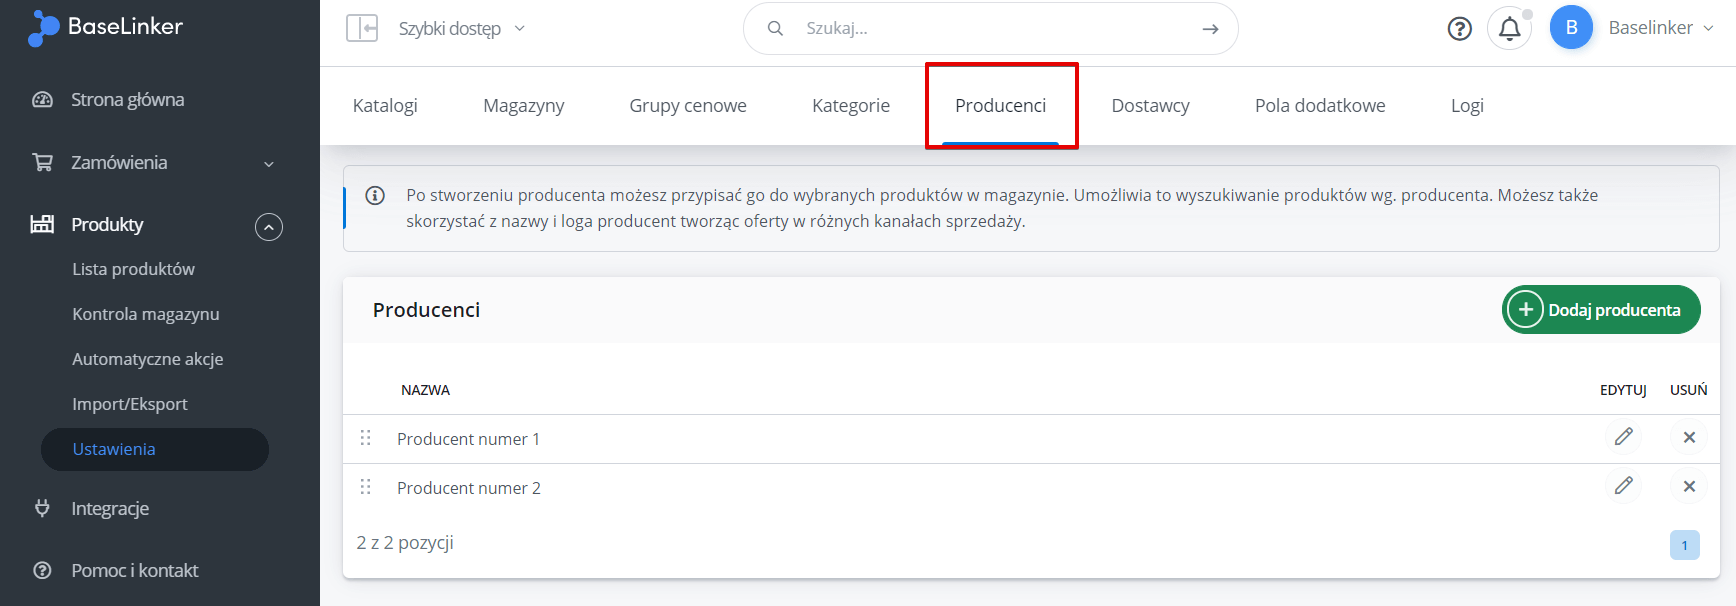Screen dimensions: 1736x606
Task: Click the Producent numer 1 name
Action: click(468, 439)
